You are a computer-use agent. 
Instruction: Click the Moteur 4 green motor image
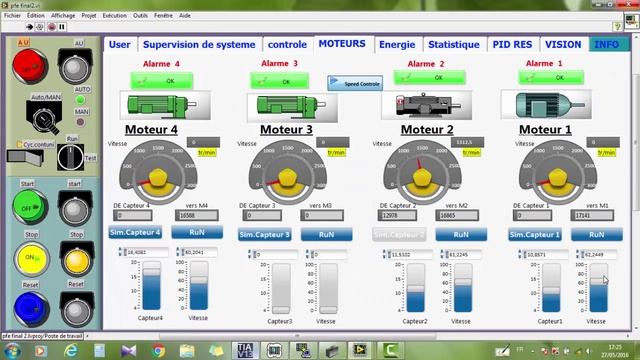click(165, 105)
